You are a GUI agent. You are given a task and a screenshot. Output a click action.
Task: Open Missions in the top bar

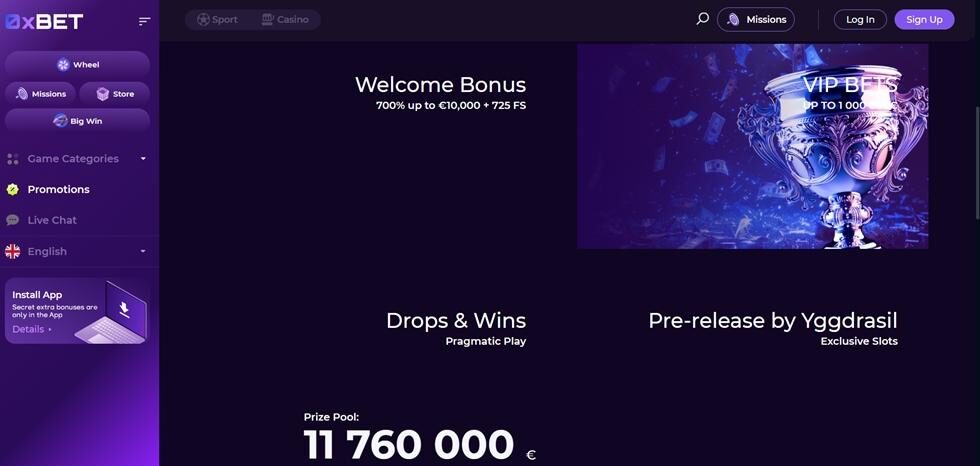point(756,19)
